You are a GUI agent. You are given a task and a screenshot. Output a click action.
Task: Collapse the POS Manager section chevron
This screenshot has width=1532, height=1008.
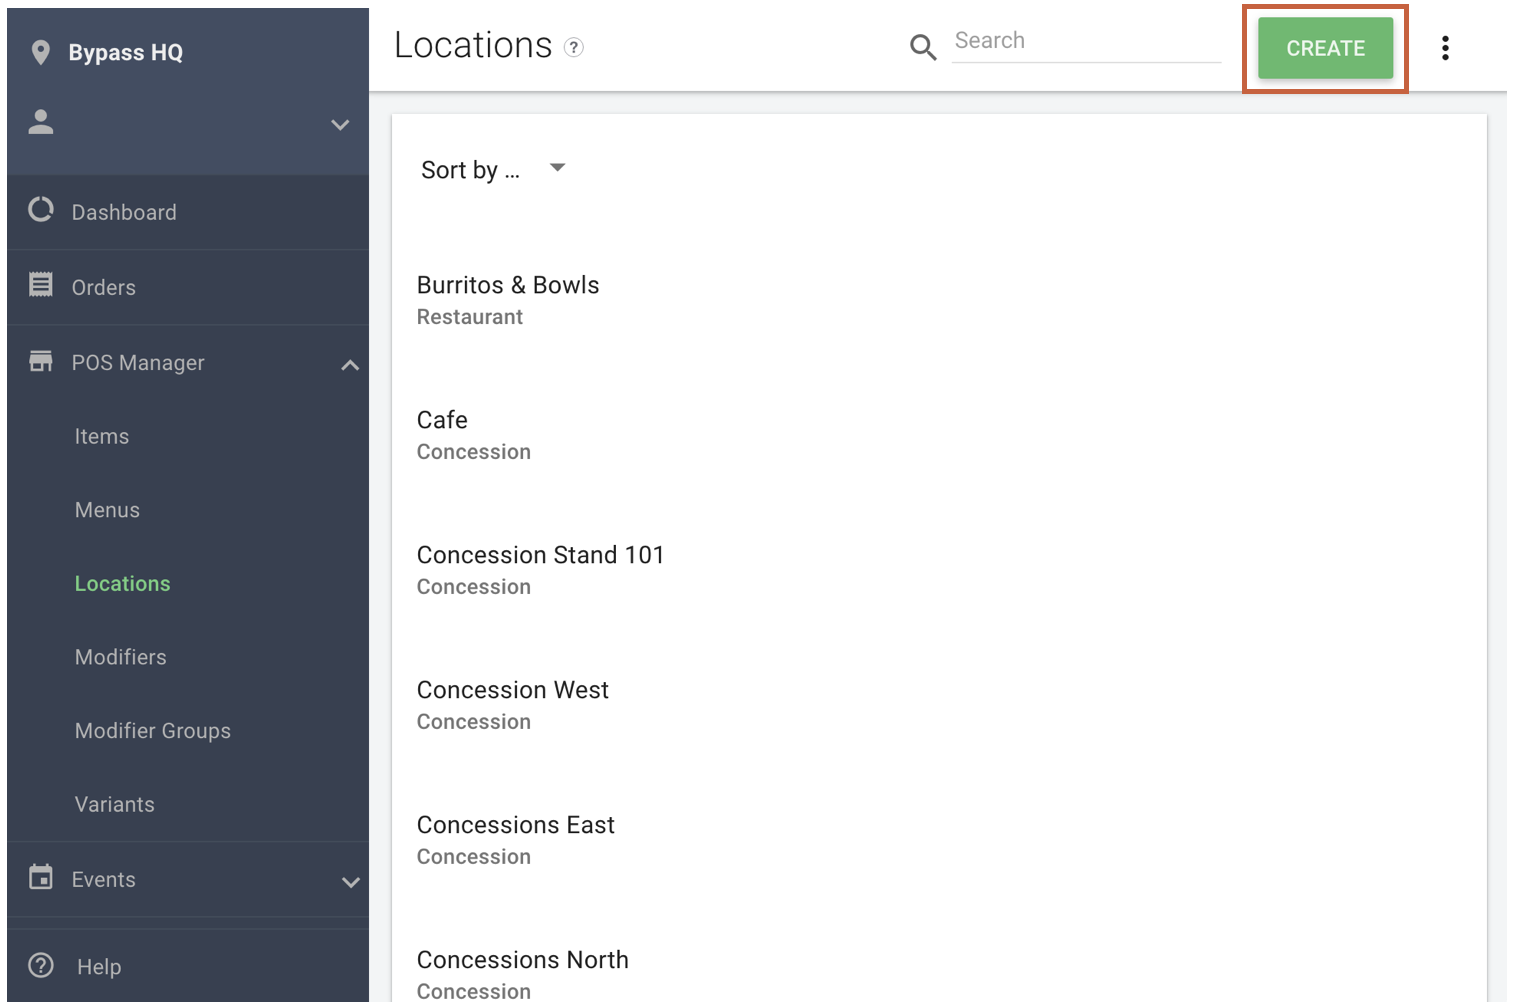(x=349, y=365)
